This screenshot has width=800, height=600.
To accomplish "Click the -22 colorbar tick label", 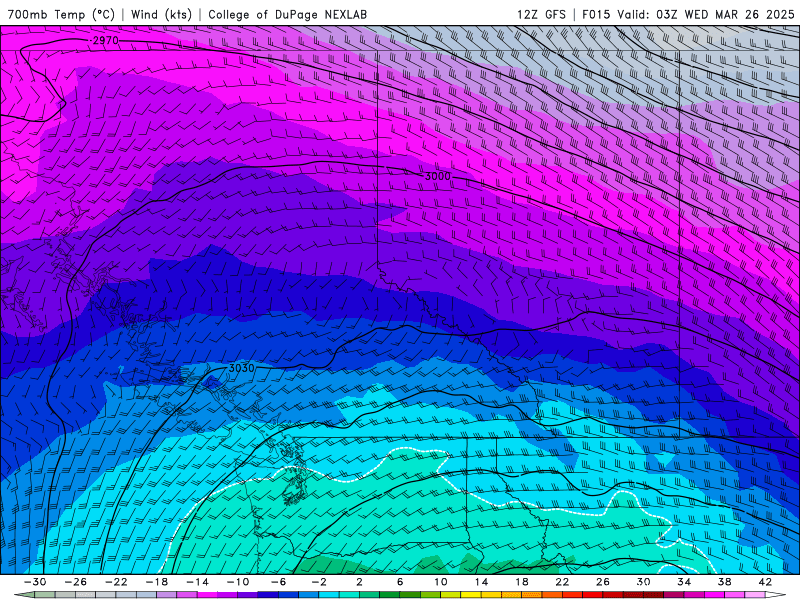I will pyautogui.click(x=116, y=582).
